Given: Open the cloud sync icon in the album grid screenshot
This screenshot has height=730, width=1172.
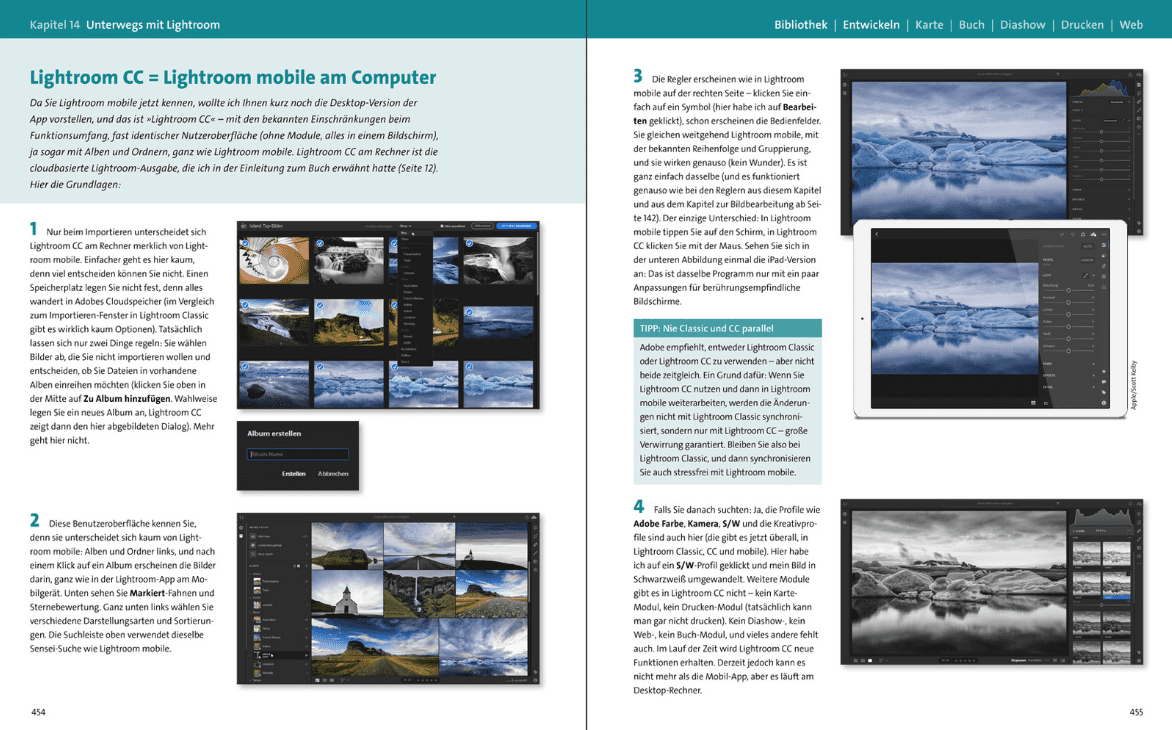Looking at the screenshot, I should click(534, 517).
